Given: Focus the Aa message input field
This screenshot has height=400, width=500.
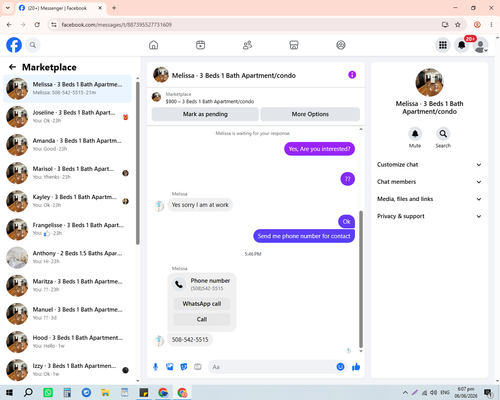Looking at the screenshot, I should 272,367.
